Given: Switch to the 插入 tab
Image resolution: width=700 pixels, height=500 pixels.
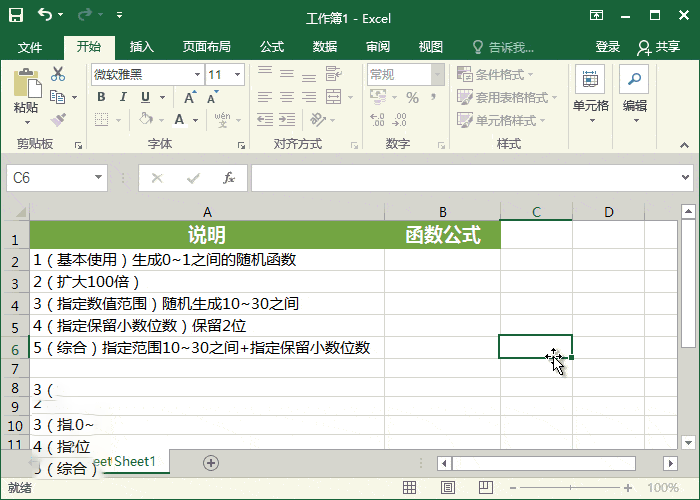Looking at the screenshot, I should click(x=142, y=47).
